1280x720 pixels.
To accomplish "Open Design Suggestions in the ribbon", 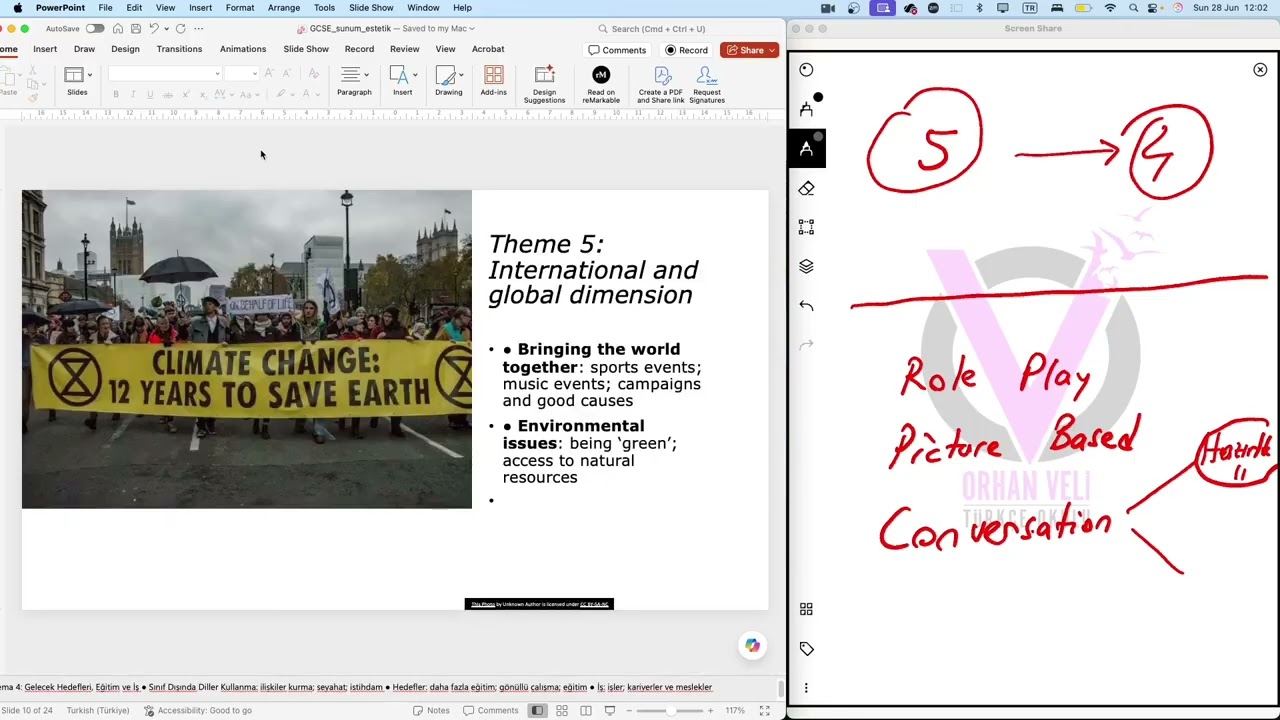I will tap(544, 84).
